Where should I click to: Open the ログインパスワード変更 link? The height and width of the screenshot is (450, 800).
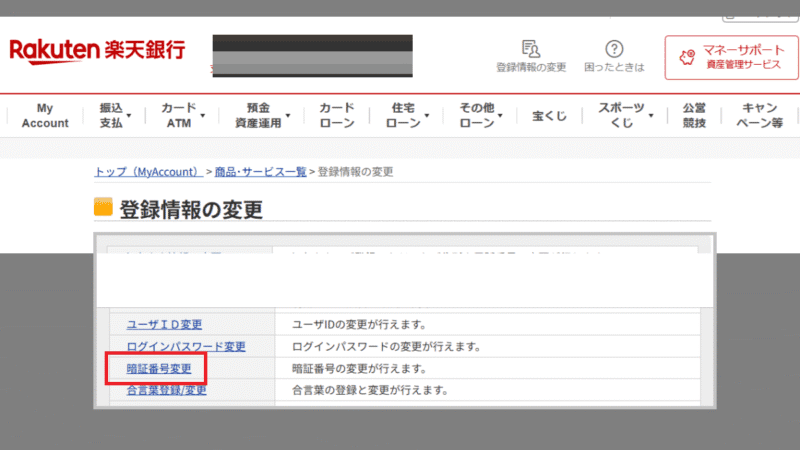(185, 347)
